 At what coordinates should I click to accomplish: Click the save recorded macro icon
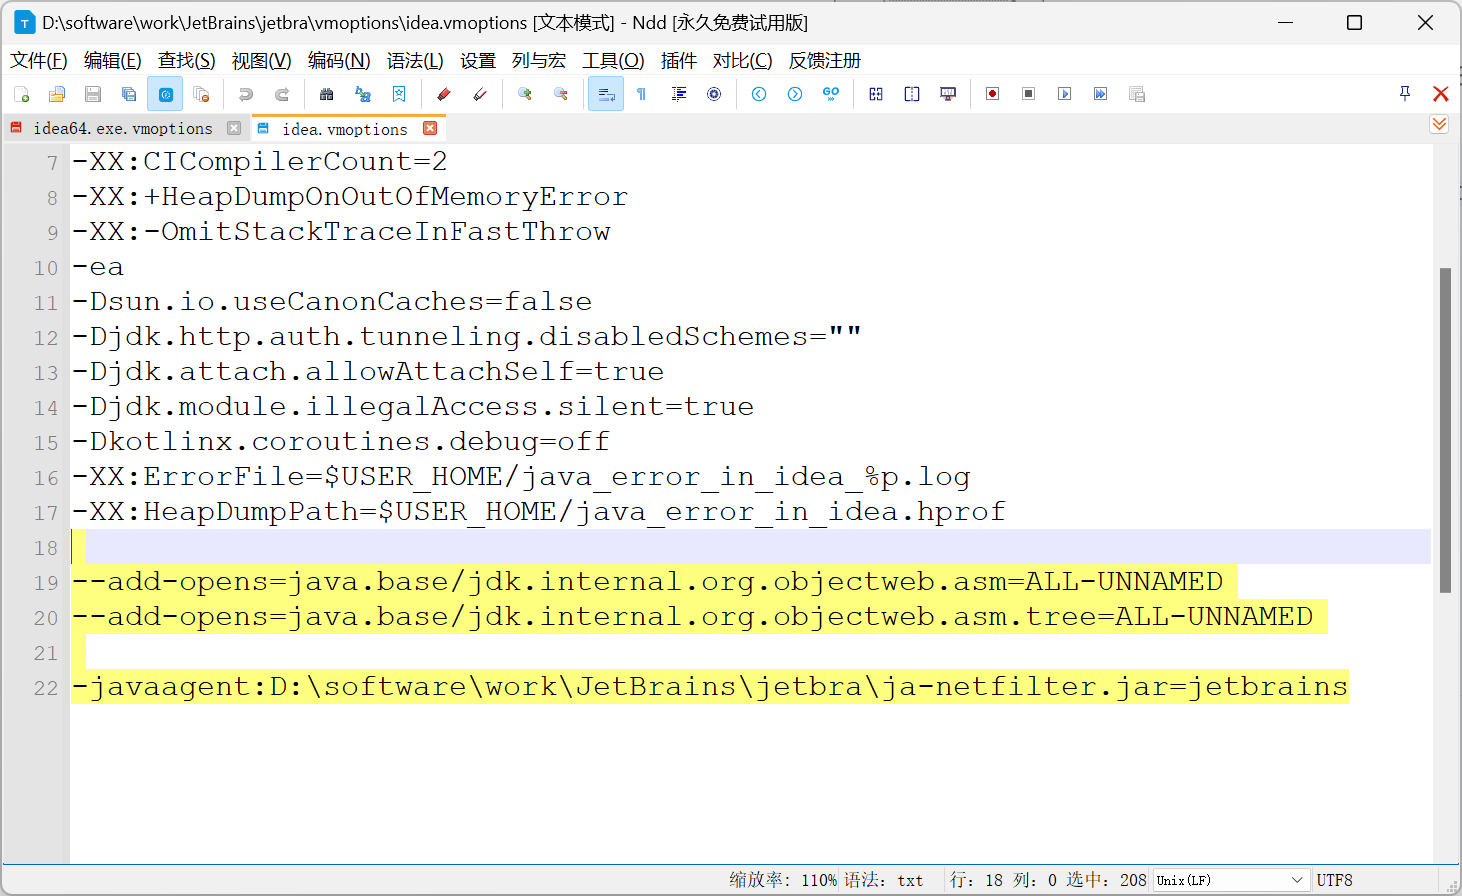(x=1137, y=94)
